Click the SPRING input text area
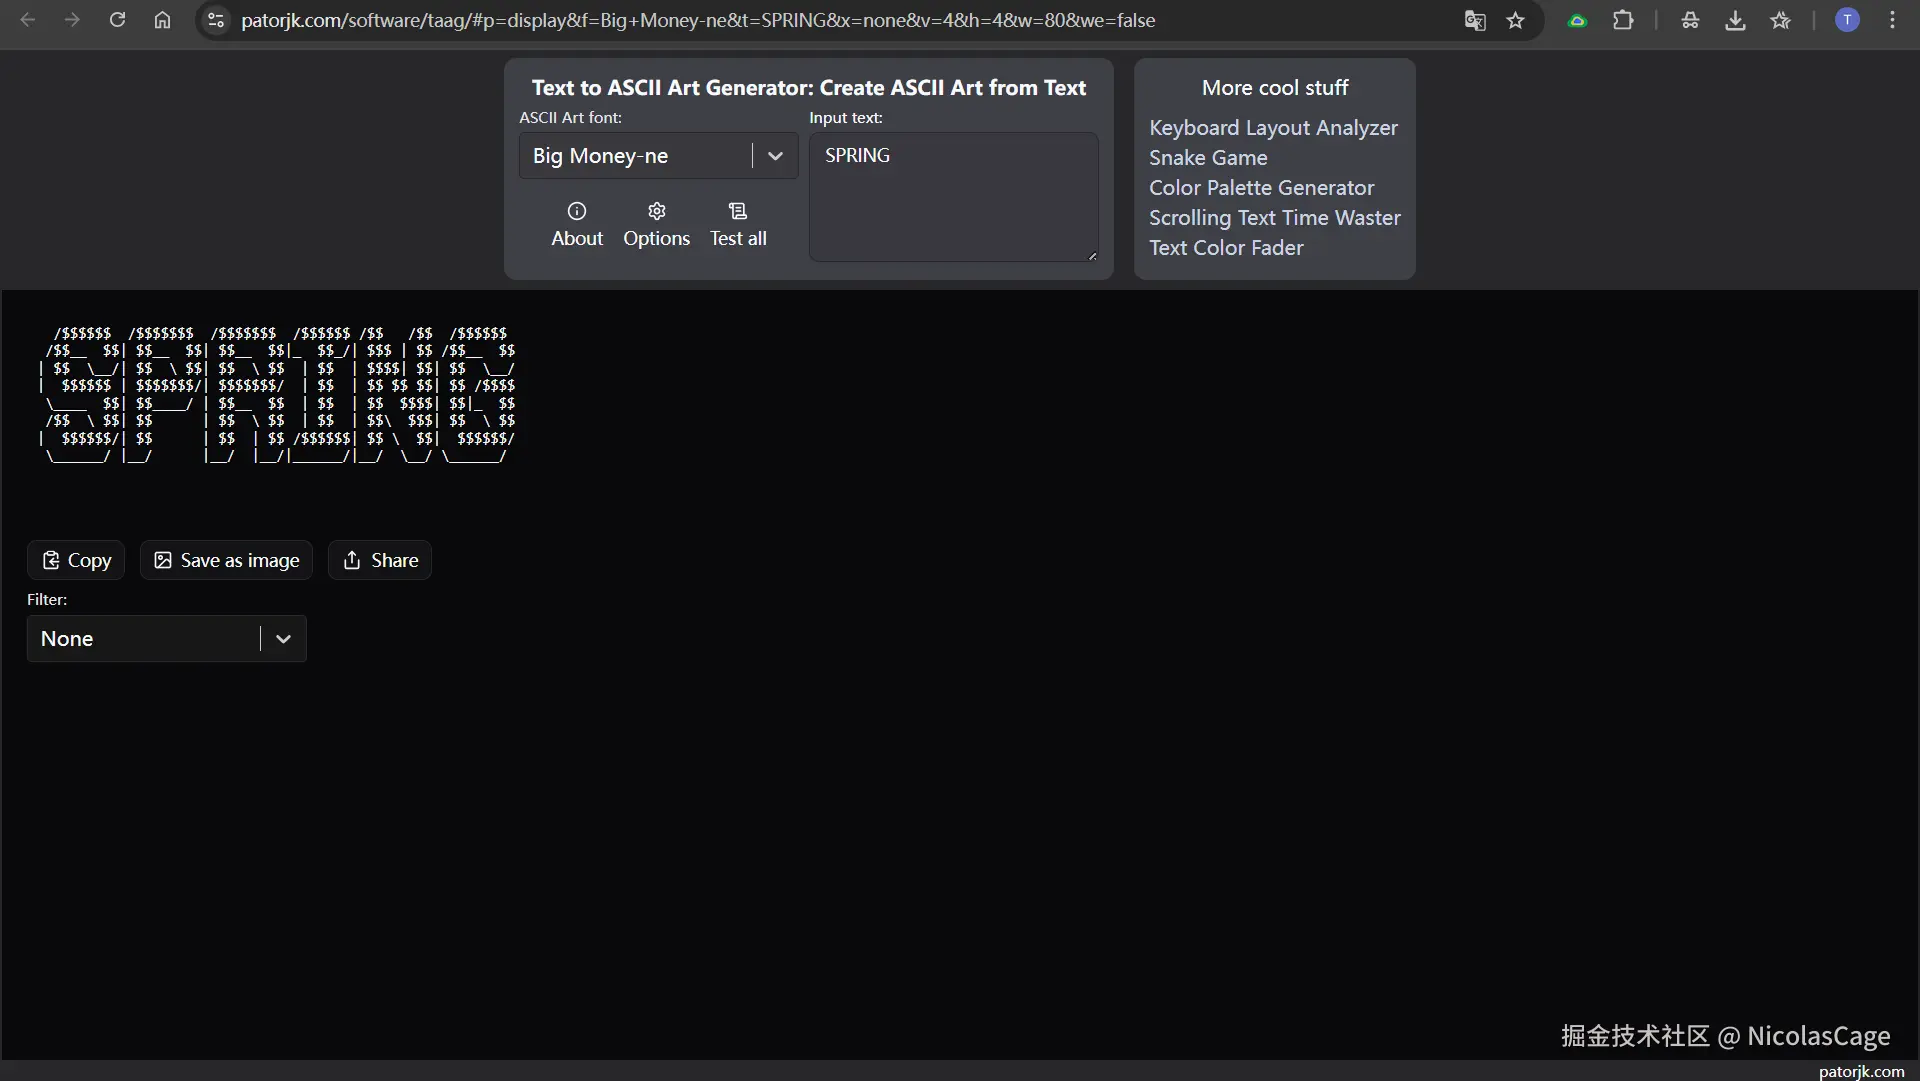Image resolution: width=1920 pixels, height=1081 pixels. [x=953, y=197]
